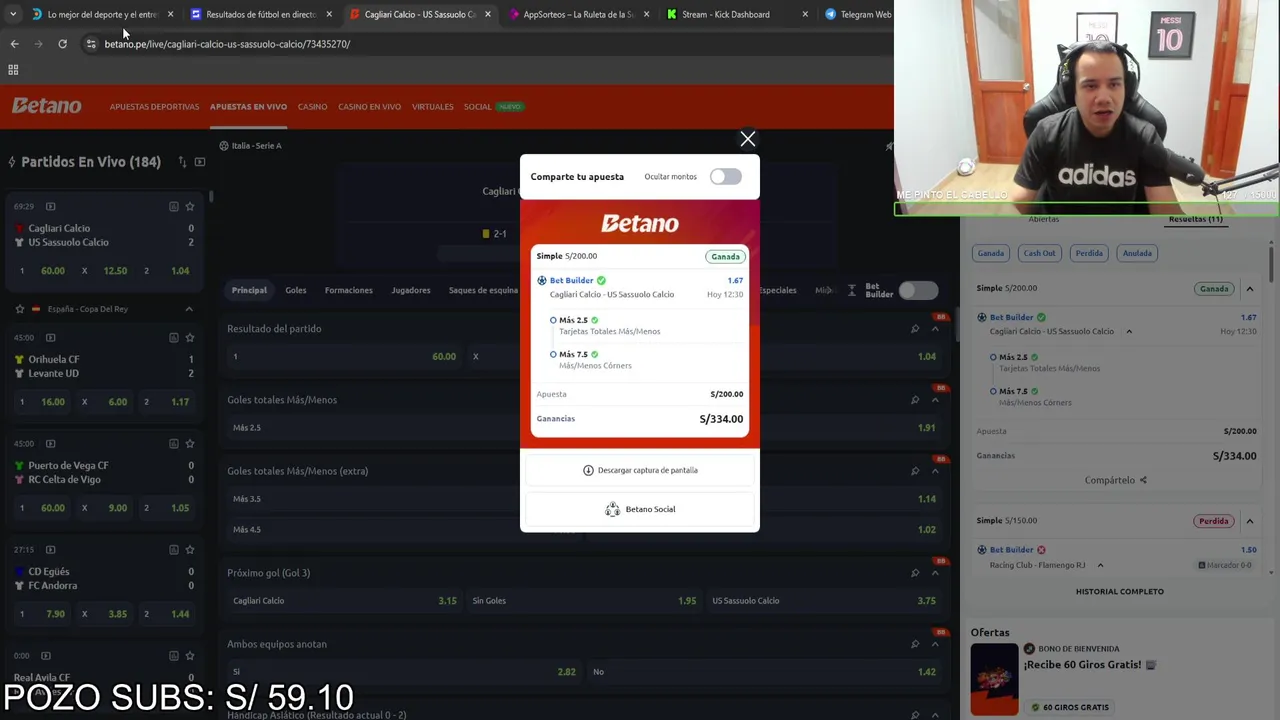This screenshot has height=720, width=1280.
Task: Collapse the Resultado del partido market
Action: tap(935, 329)
